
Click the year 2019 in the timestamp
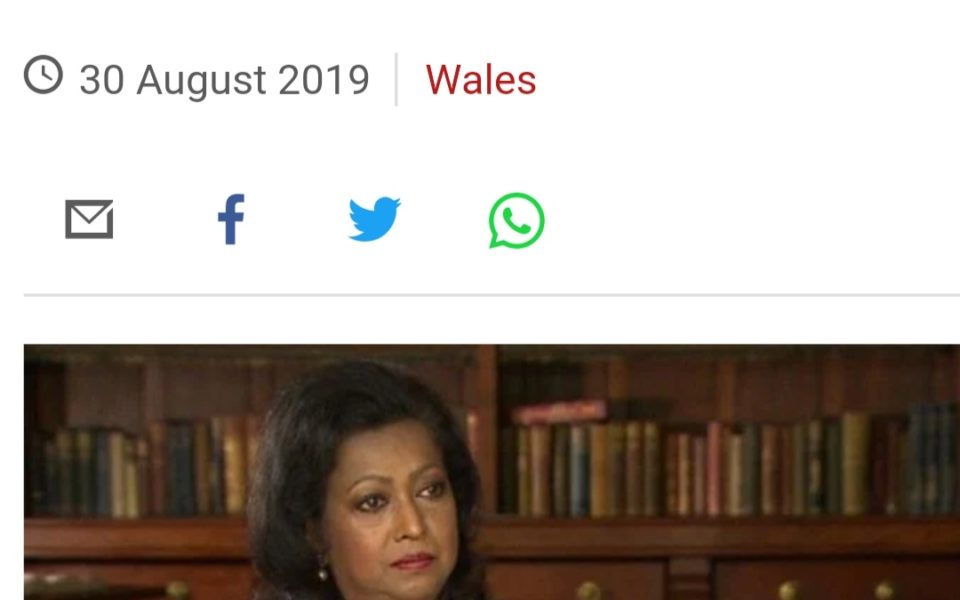(x=324, y=80)
